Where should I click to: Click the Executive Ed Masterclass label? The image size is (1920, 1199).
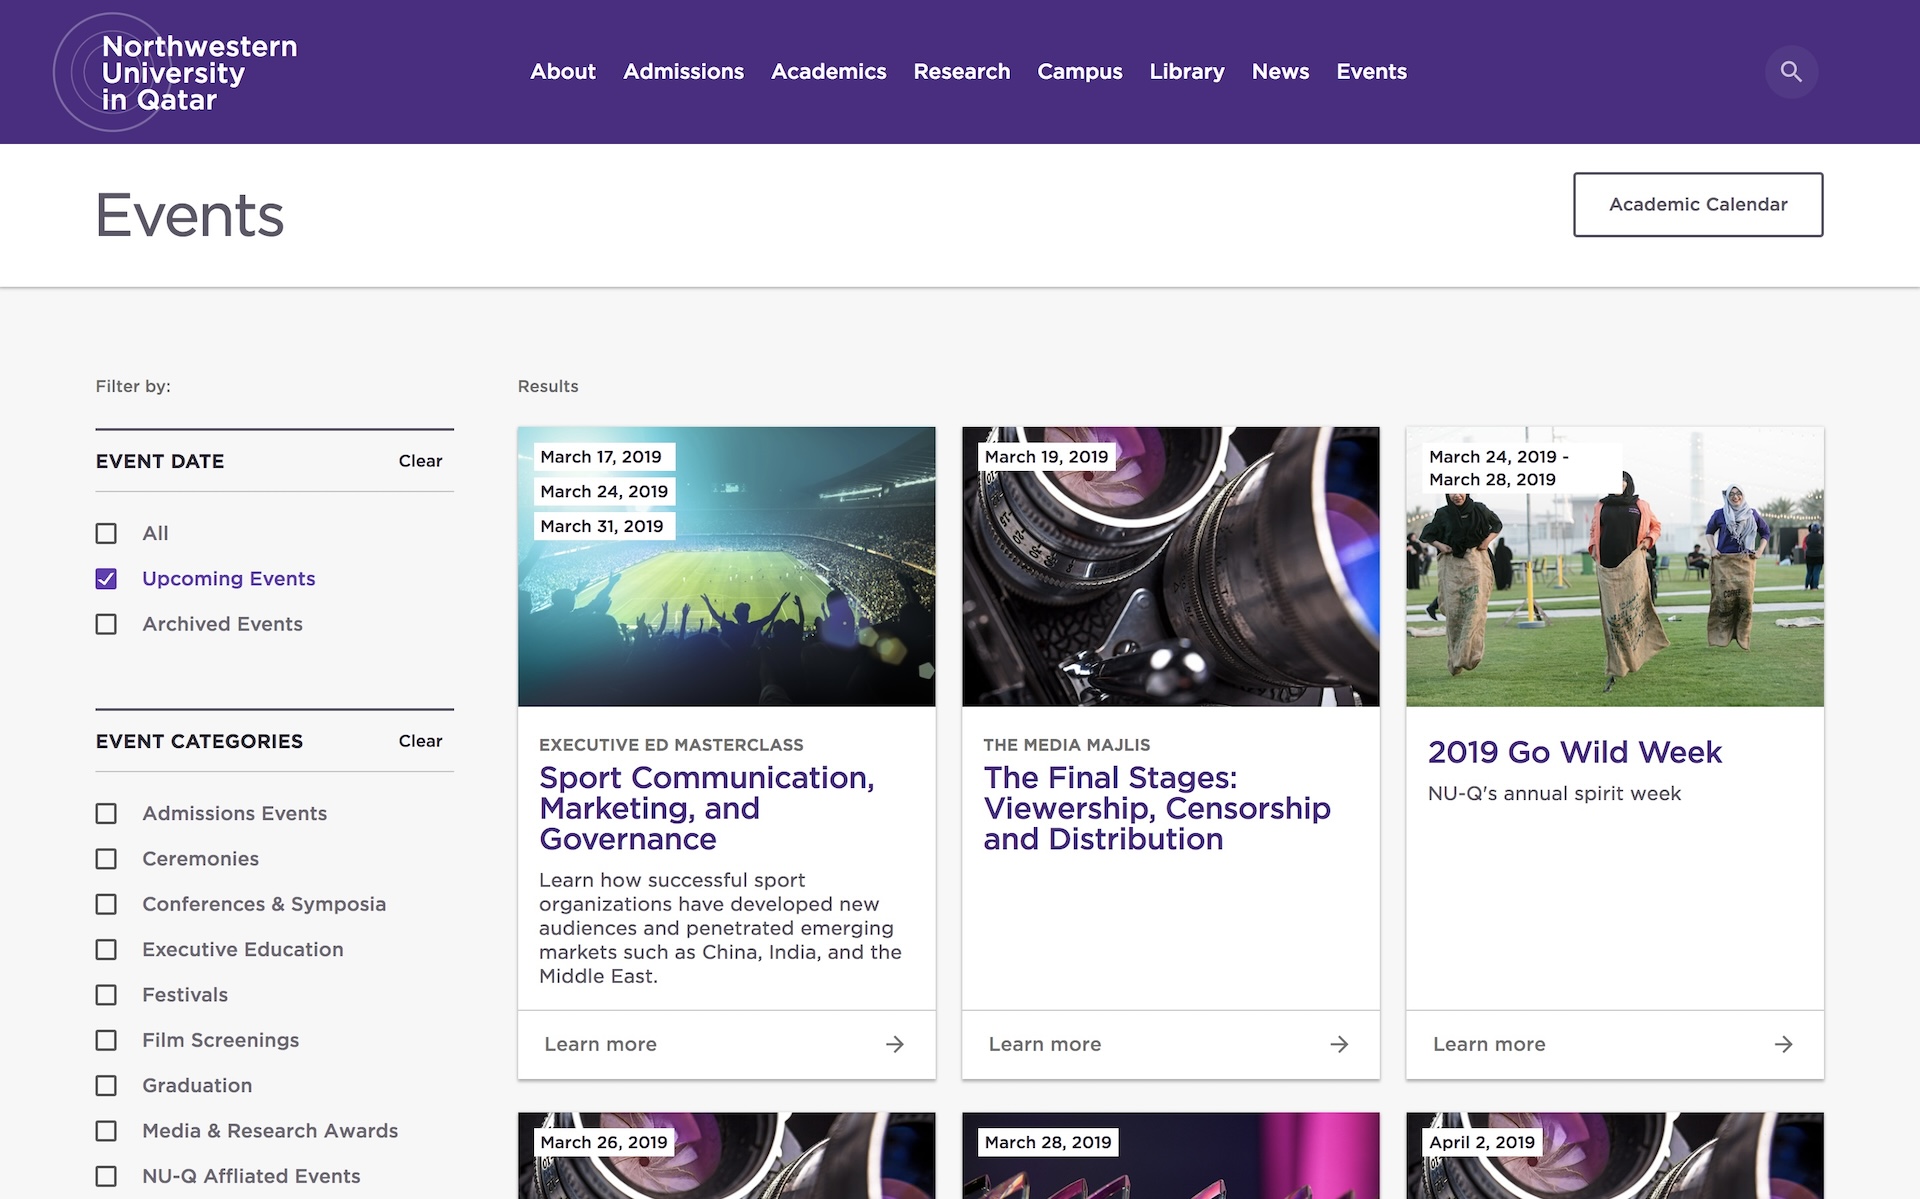(x=671, y=745)
